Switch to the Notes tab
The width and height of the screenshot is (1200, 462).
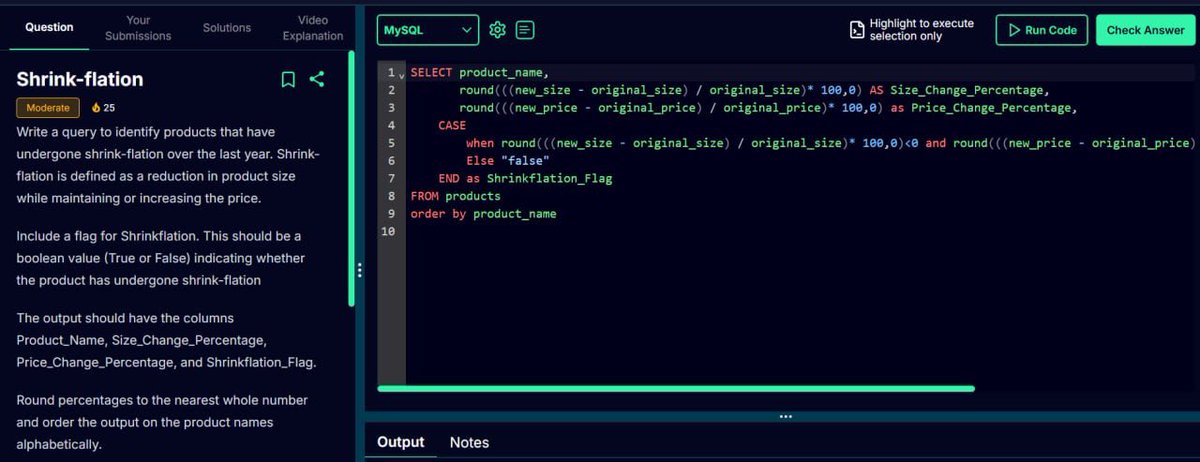469,442
